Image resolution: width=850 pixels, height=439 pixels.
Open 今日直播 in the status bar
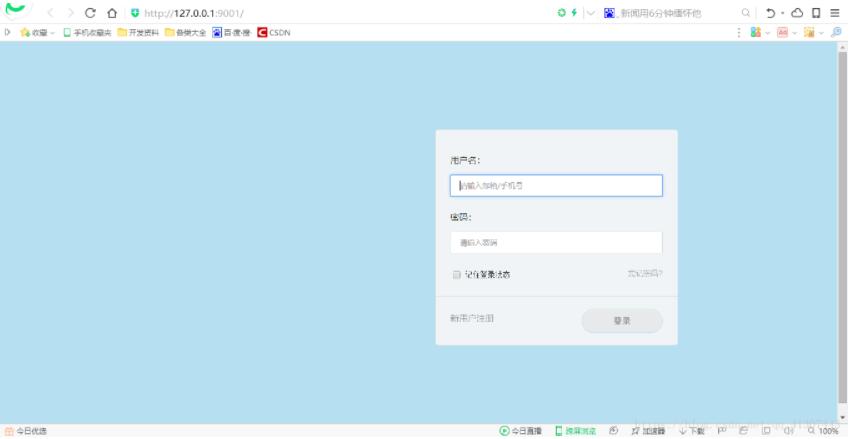coord(521,431)
